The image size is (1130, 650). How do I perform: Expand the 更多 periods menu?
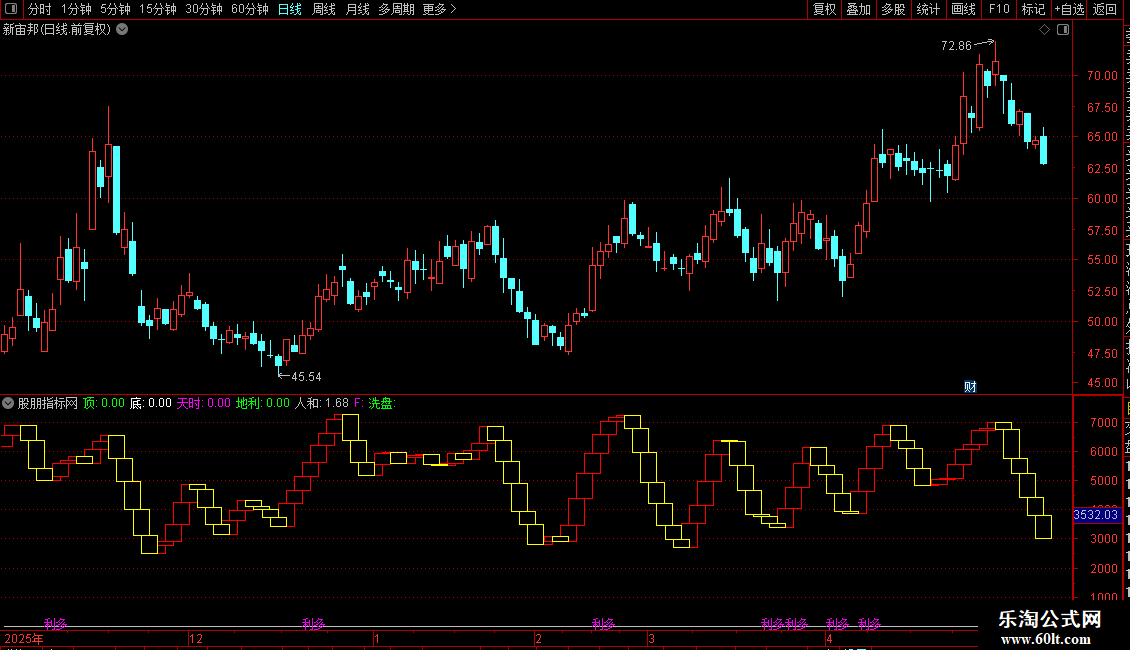(440, 9)
